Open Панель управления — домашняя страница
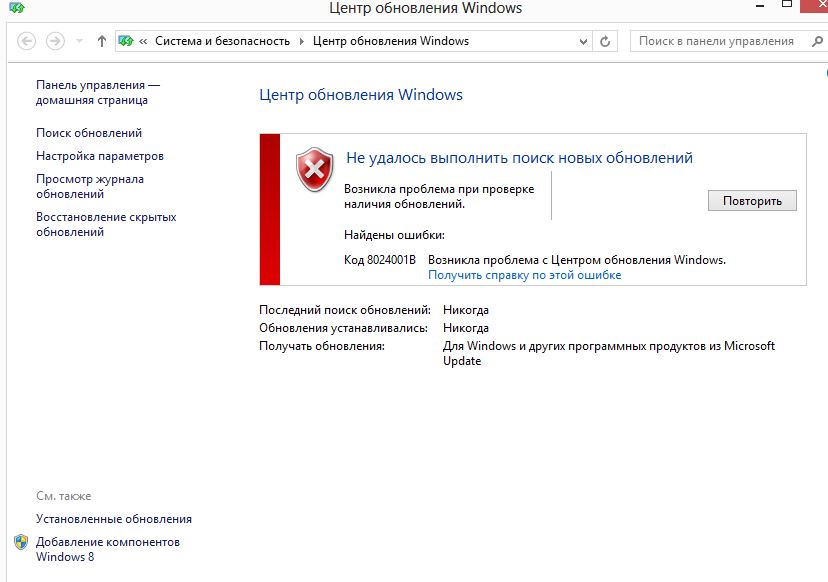The height and width of the screenshot is (582, 828). tap(98, 92)
